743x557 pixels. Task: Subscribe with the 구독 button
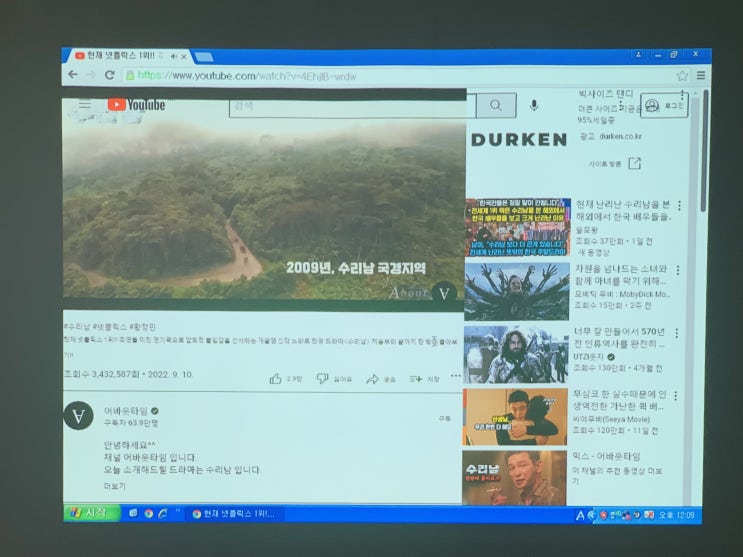coord(444,419)
